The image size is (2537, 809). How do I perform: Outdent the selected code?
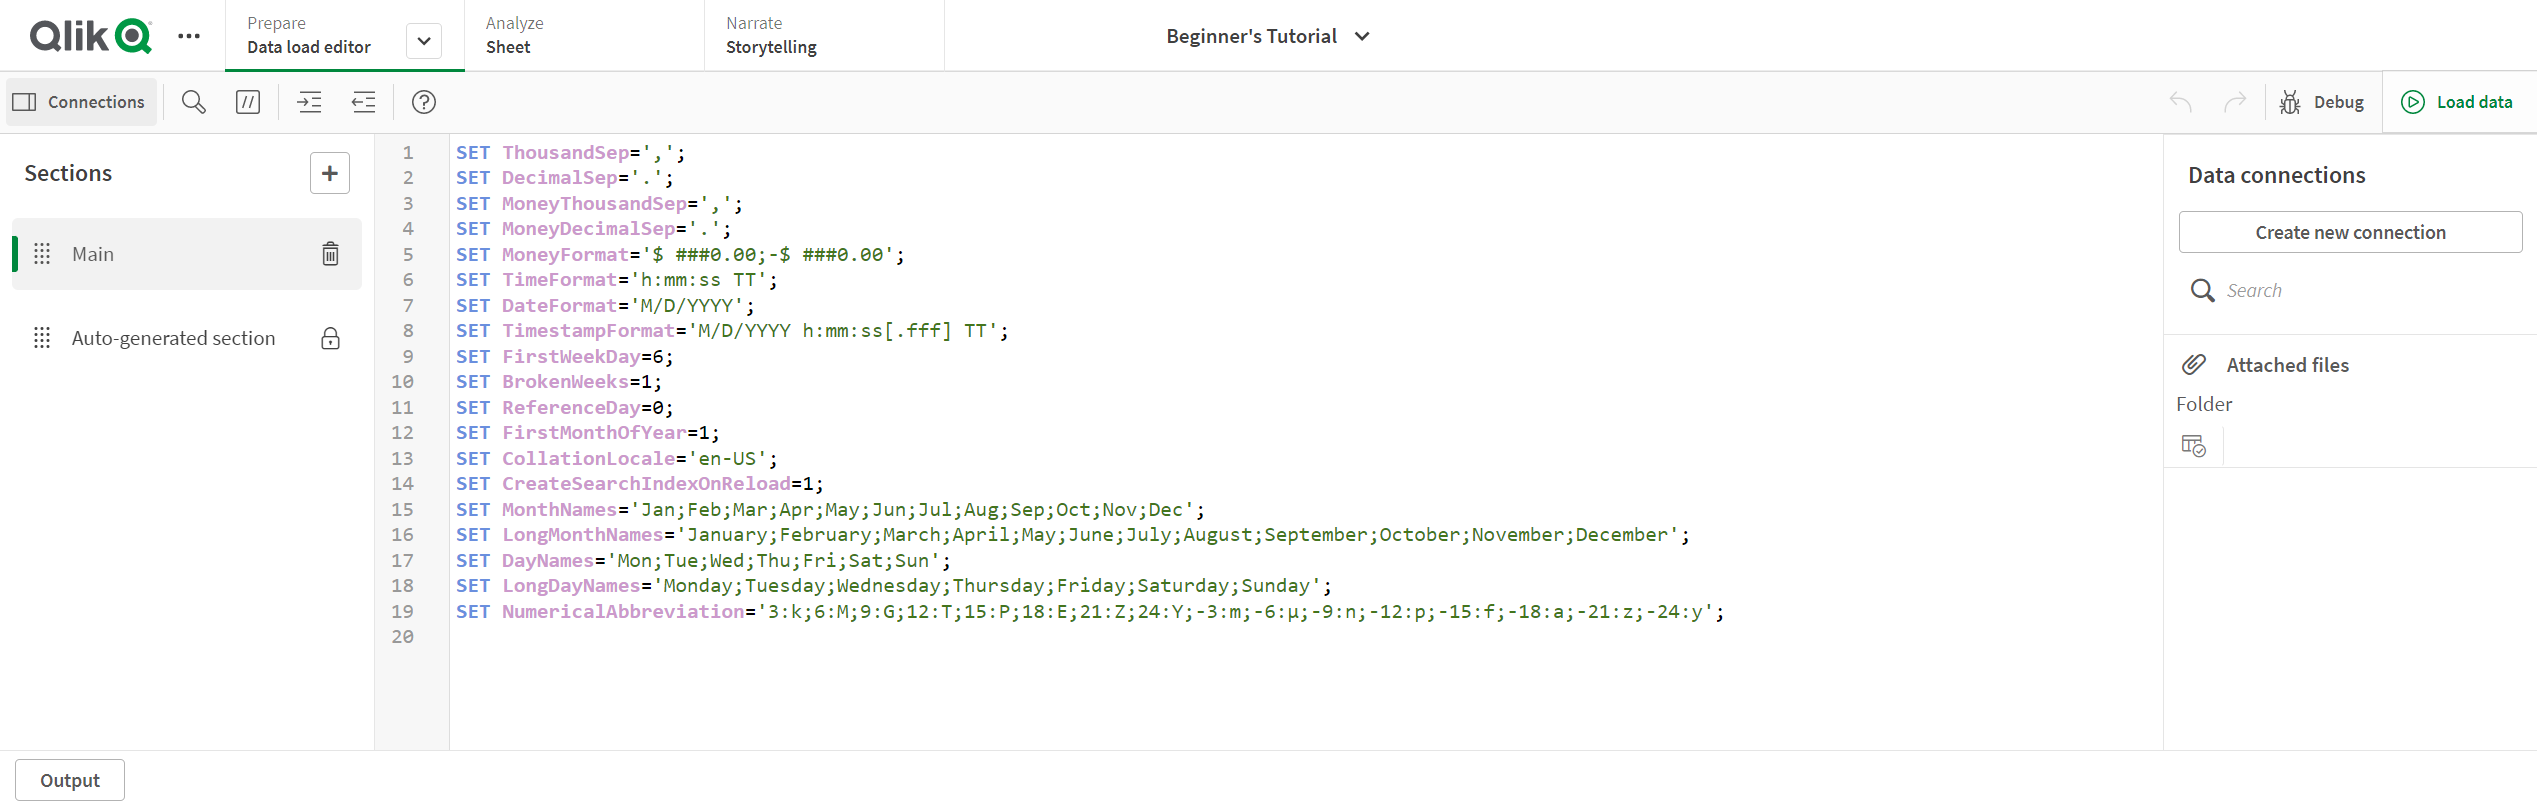pos(364,102)
